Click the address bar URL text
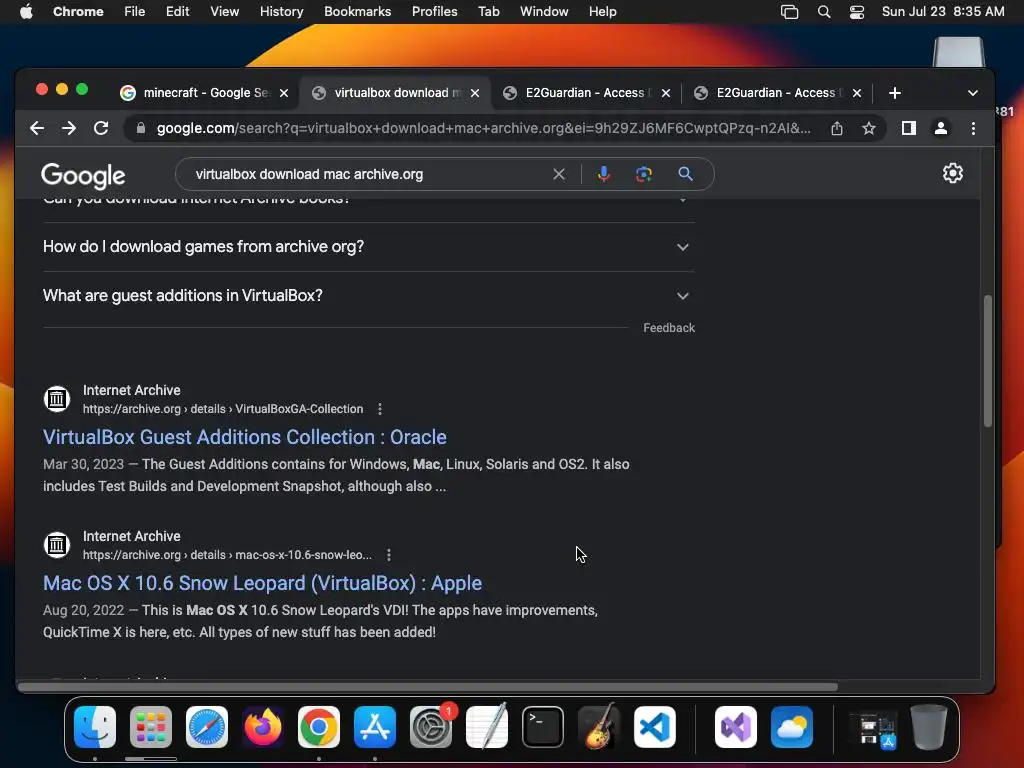 pyautogui.click(x=483, y=128)
